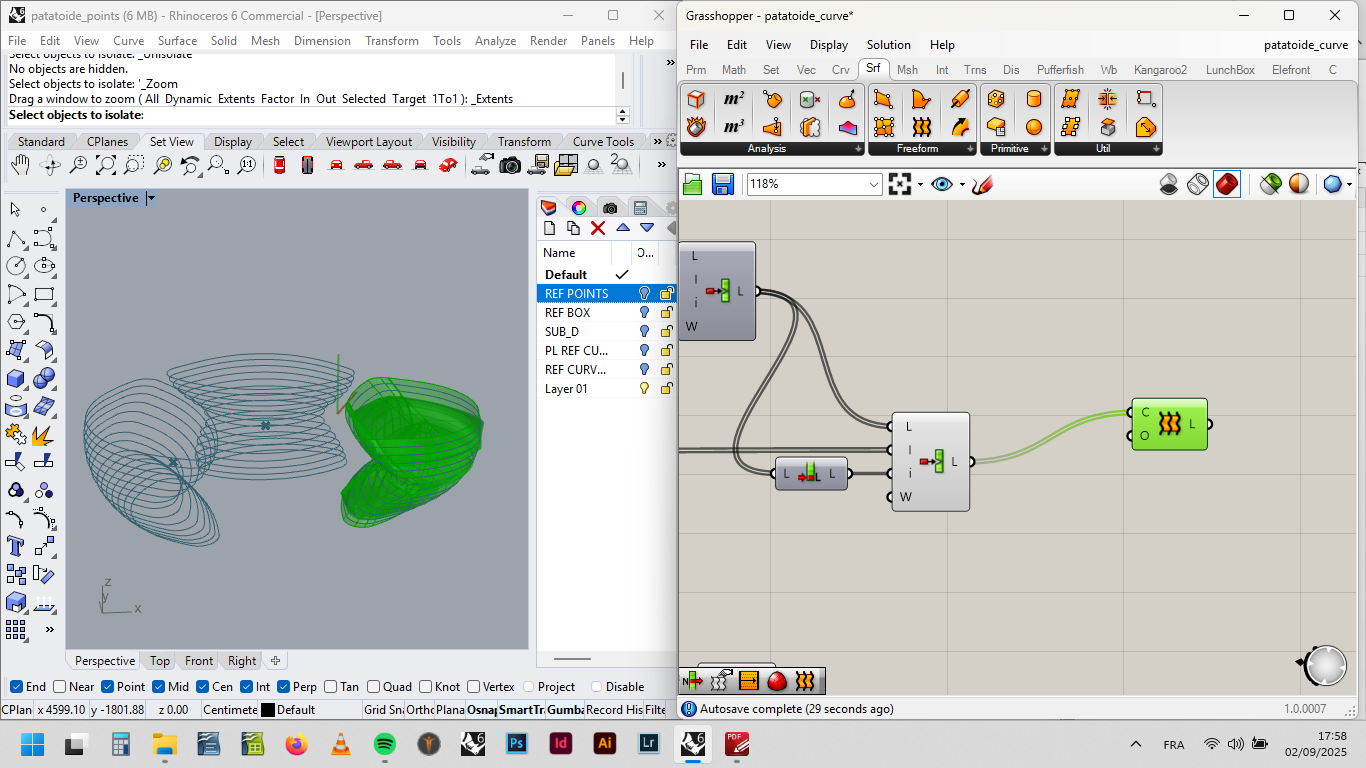The width and height of the screenshot is (1366, 768).
Task: Click the Pan view hand icon
Action: click(x=20, y=165)
